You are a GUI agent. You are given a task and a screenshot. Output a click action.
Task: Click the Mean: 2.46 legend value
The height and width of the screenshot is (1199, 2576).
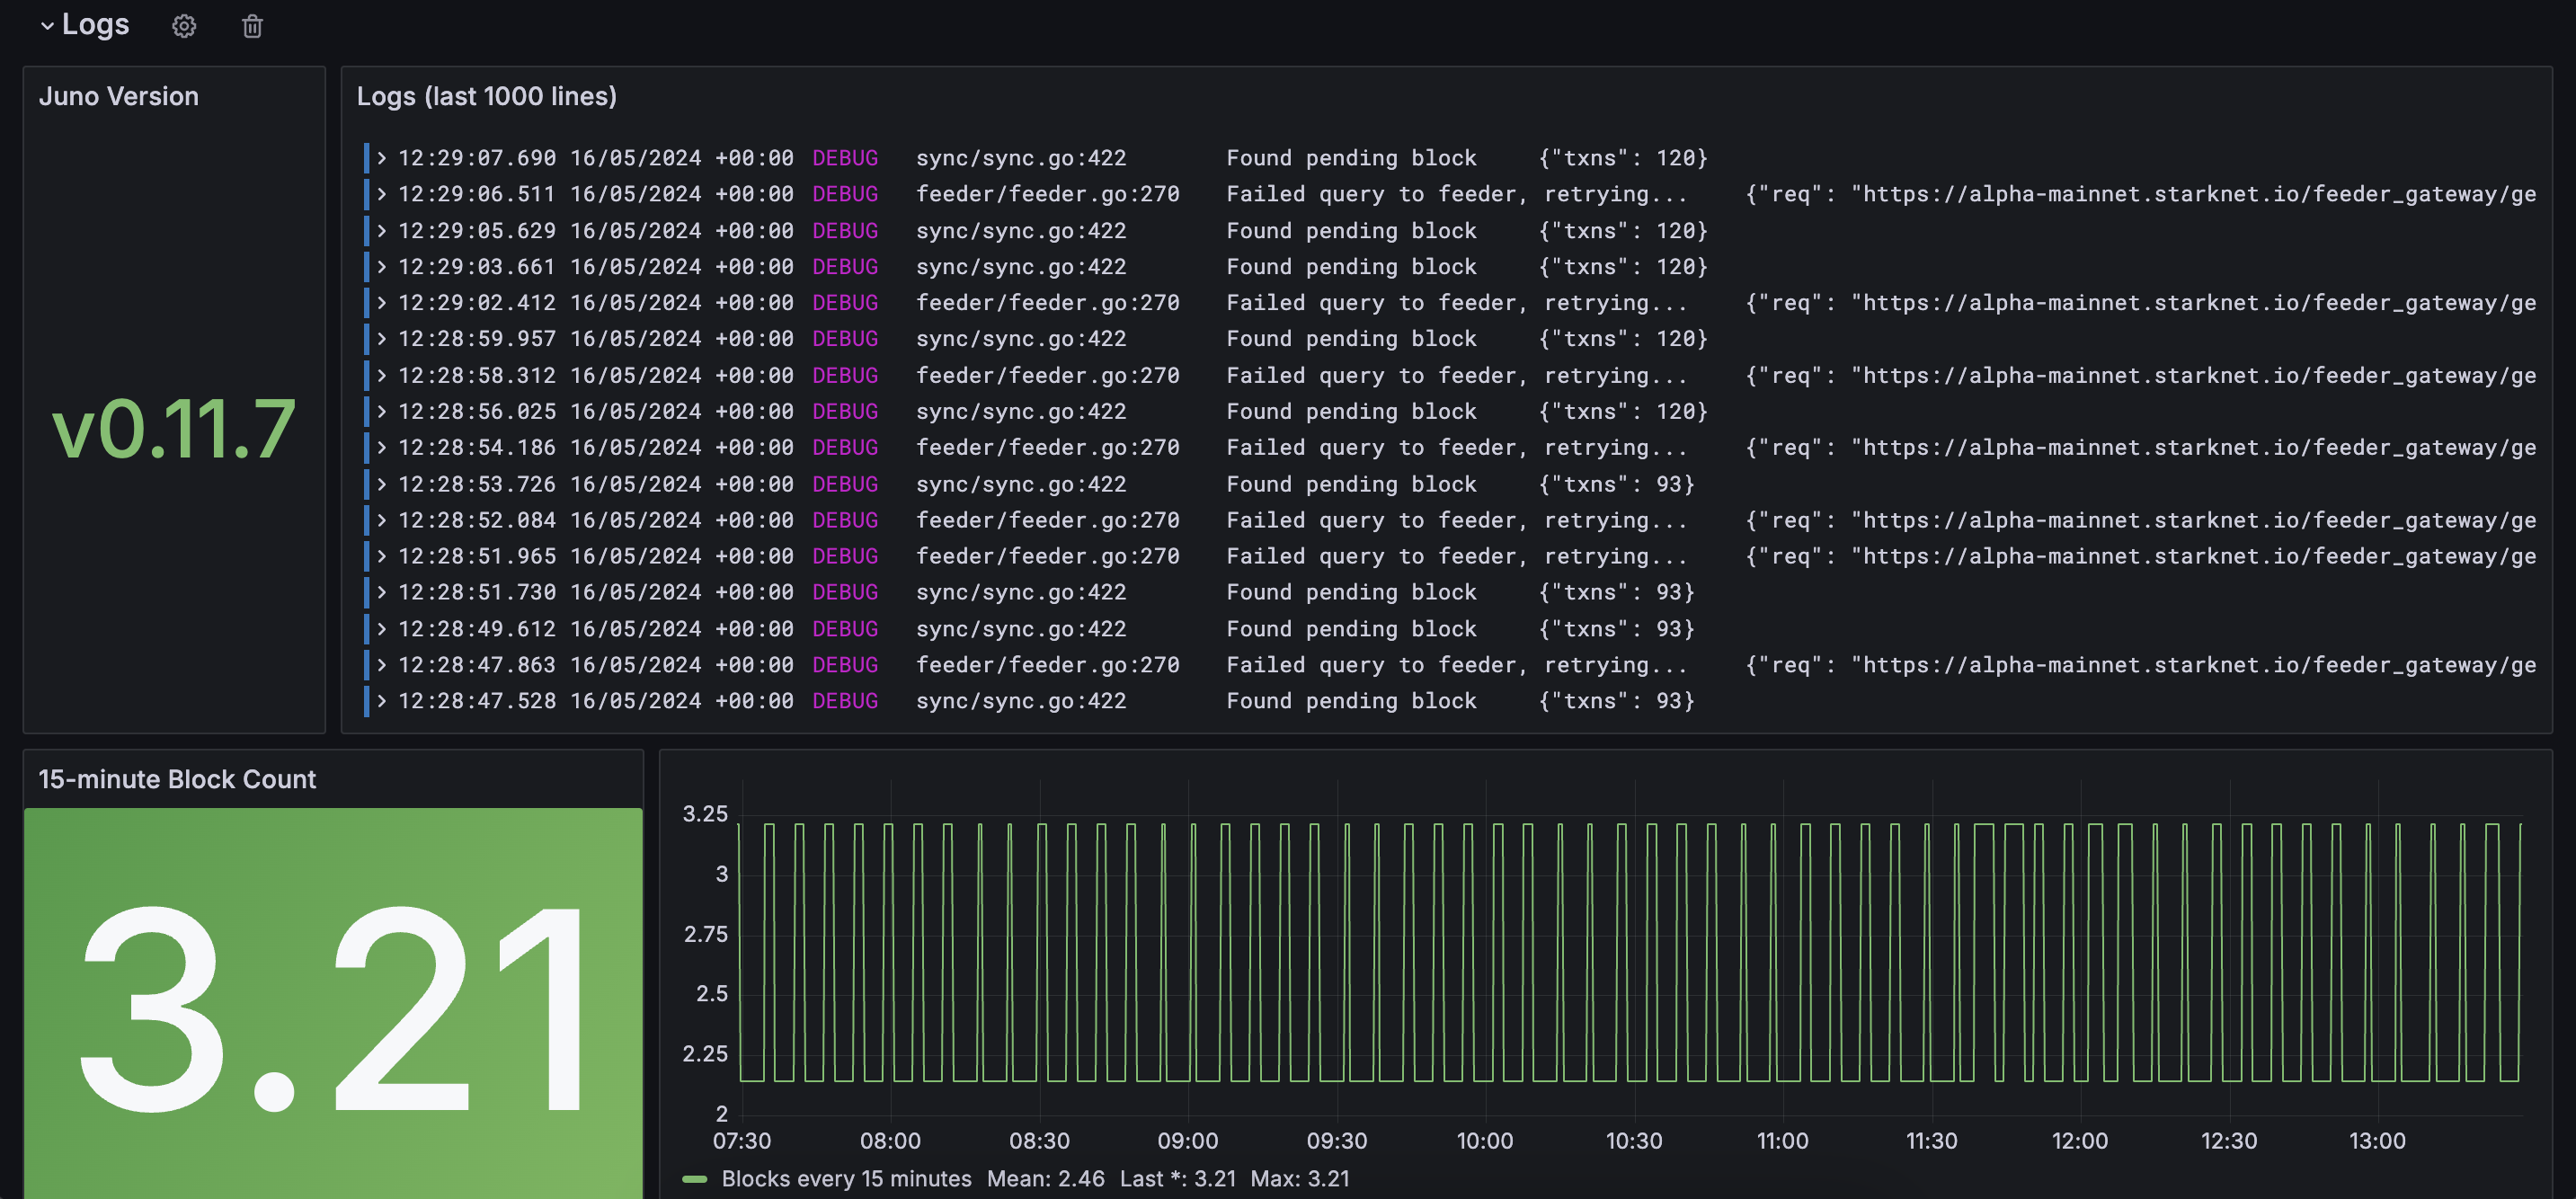1045,1179
